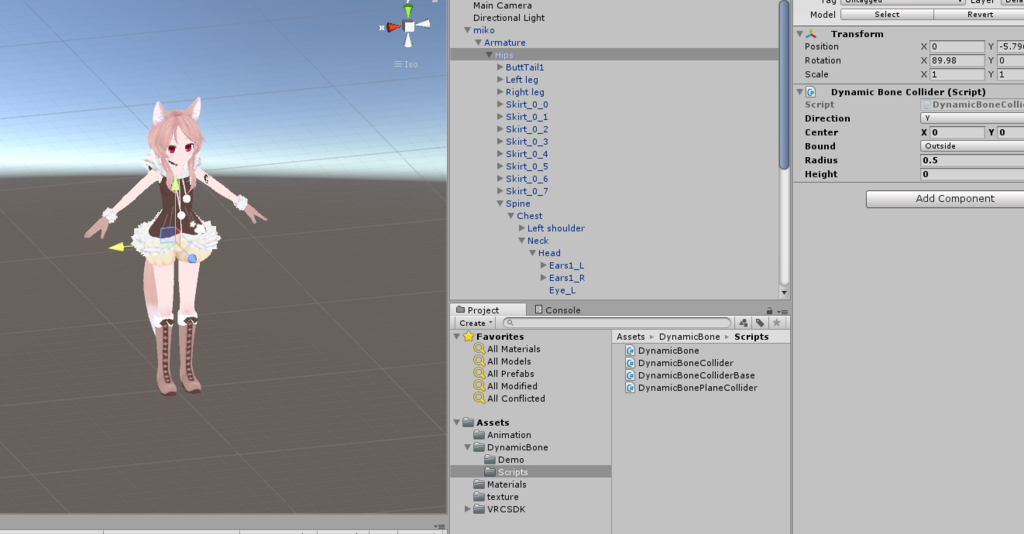Click the Materials folder icon

479,484
